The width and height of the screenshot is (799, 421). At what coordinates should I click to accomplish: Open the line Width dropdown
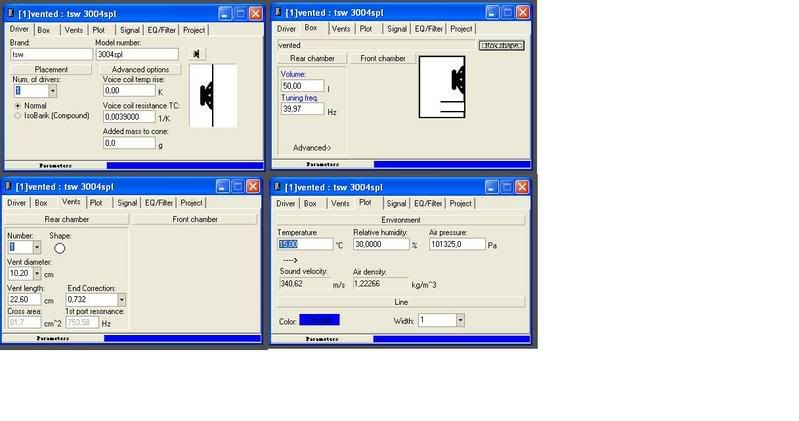pos(459,320)
